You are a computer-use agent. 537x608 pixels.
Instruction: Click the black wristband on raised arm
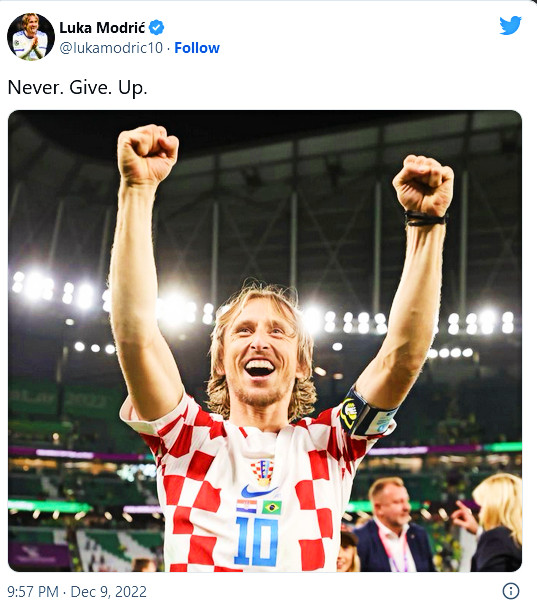pyautogui.click(x=426, y=219)
